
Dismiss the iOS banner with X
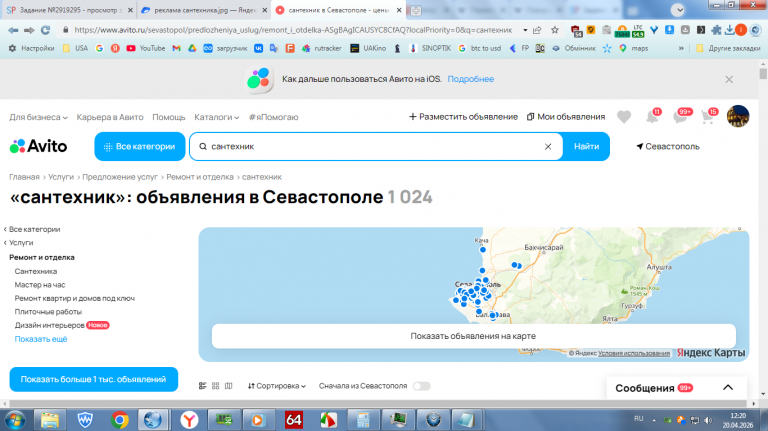(x=729, y=79)
